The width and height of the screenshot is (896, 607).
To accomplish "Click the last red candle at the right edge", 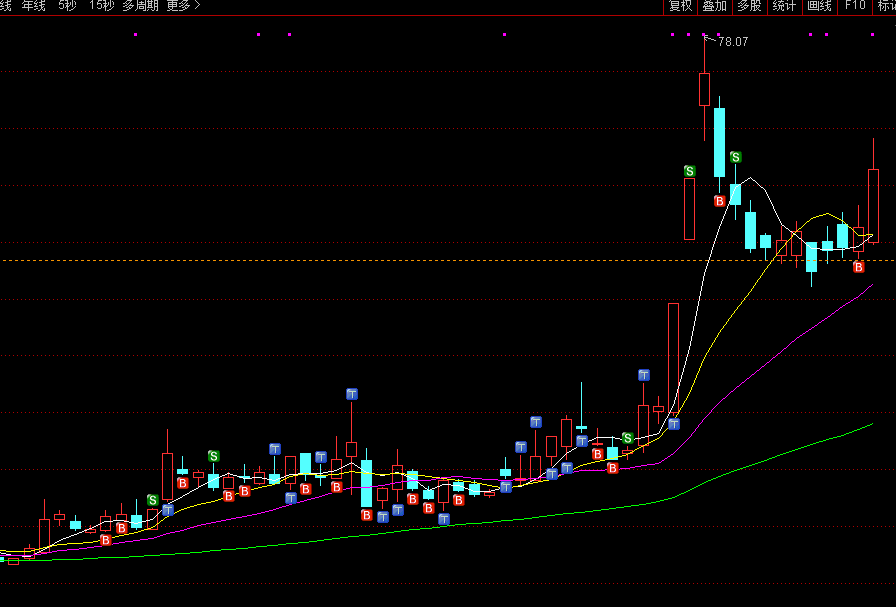I will (873, 206).
